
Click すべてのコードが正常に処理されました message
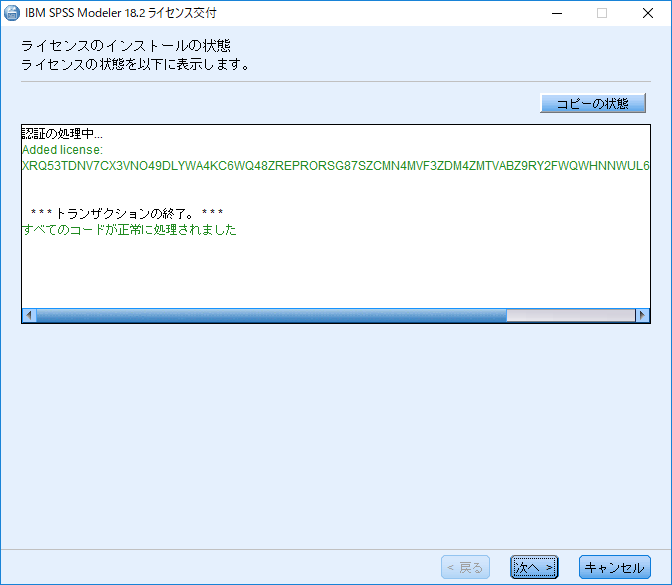pos(129,230)
